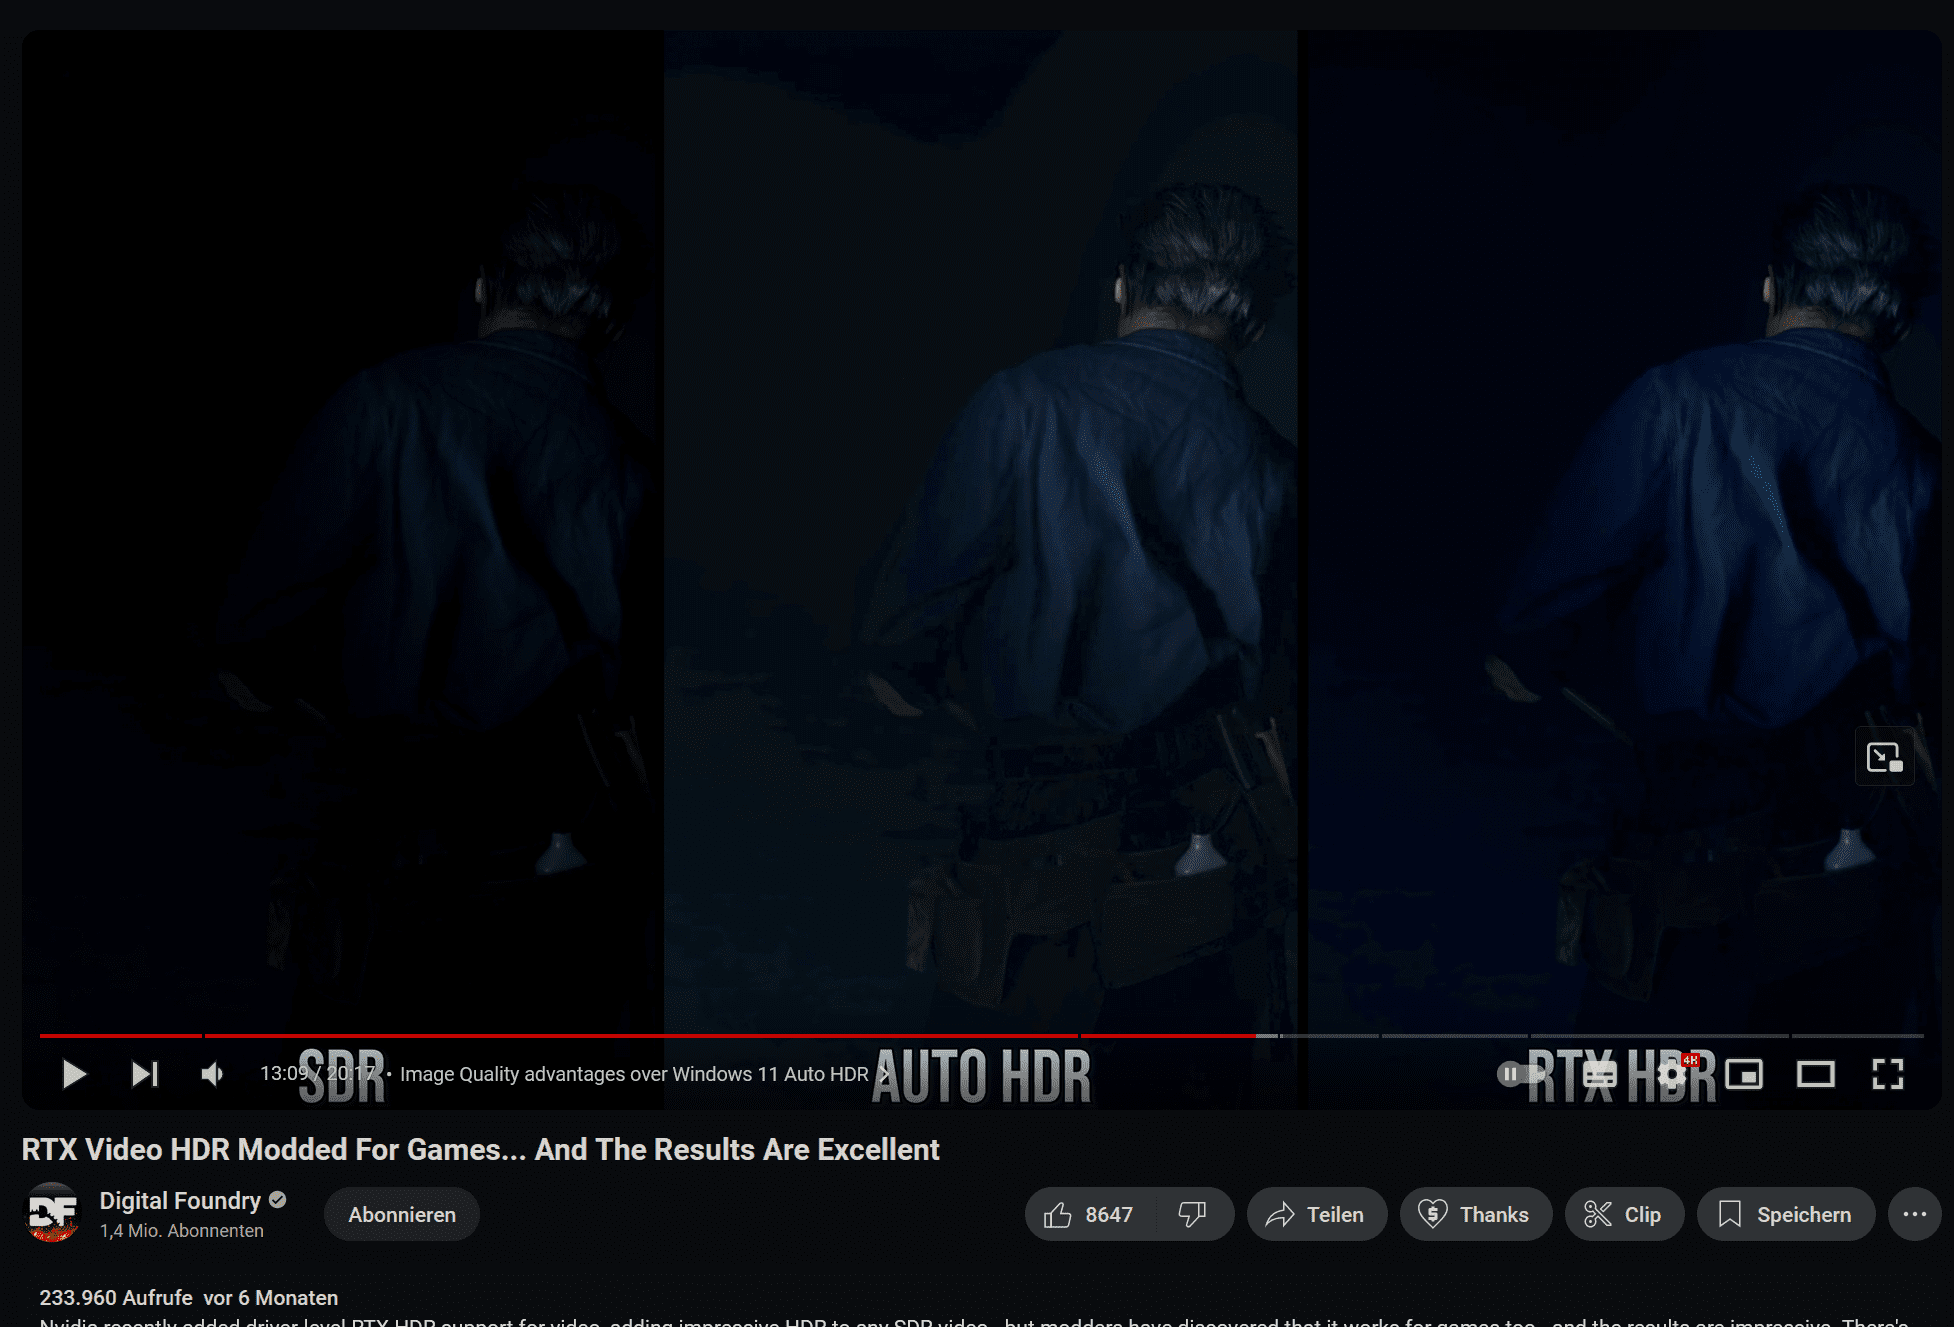Click the '1,4 Mio. Abonnenten' subscriber count
1954x1327 pixels.
182,1231
